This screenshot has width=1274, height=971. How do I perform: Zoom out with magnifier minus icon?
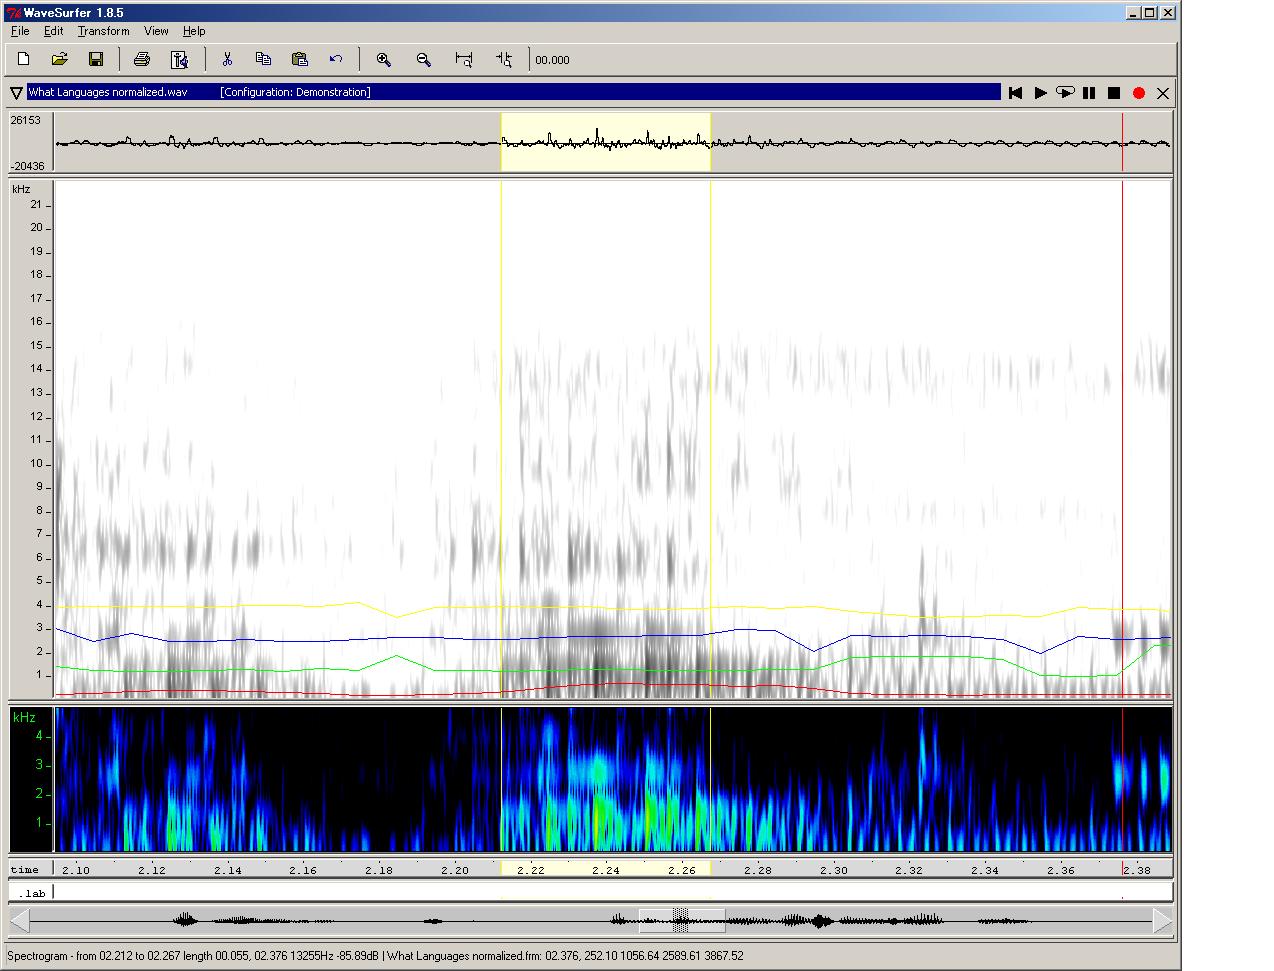(424, 60)
